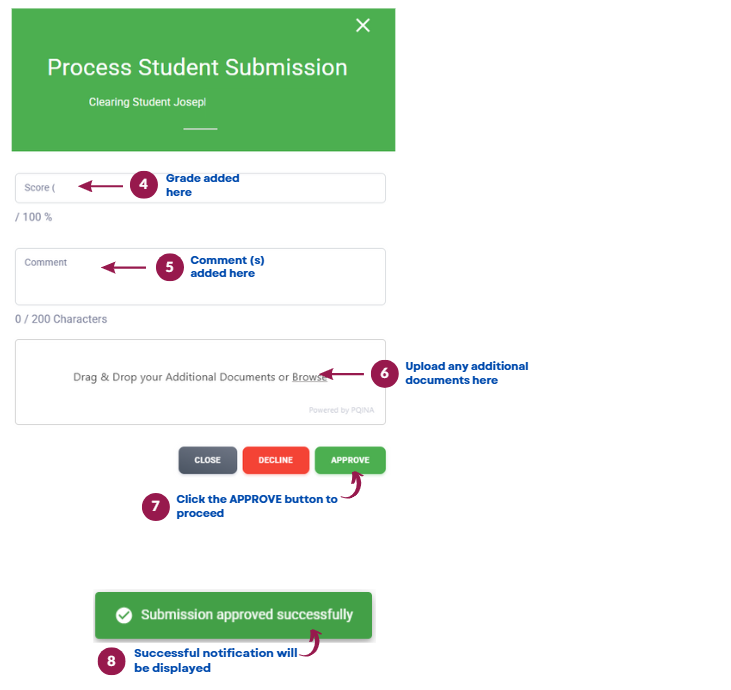Click the Comment text area
Screen dimensions: 731x690
pyautogui.click(x=200, y=276)
